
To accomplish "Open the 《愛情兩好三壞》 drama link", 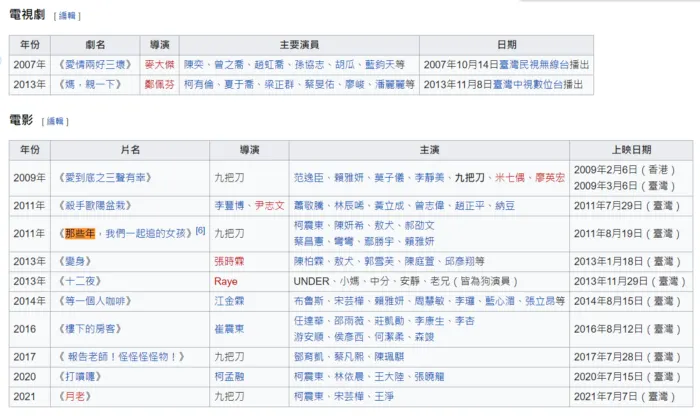I will [95, 65].
